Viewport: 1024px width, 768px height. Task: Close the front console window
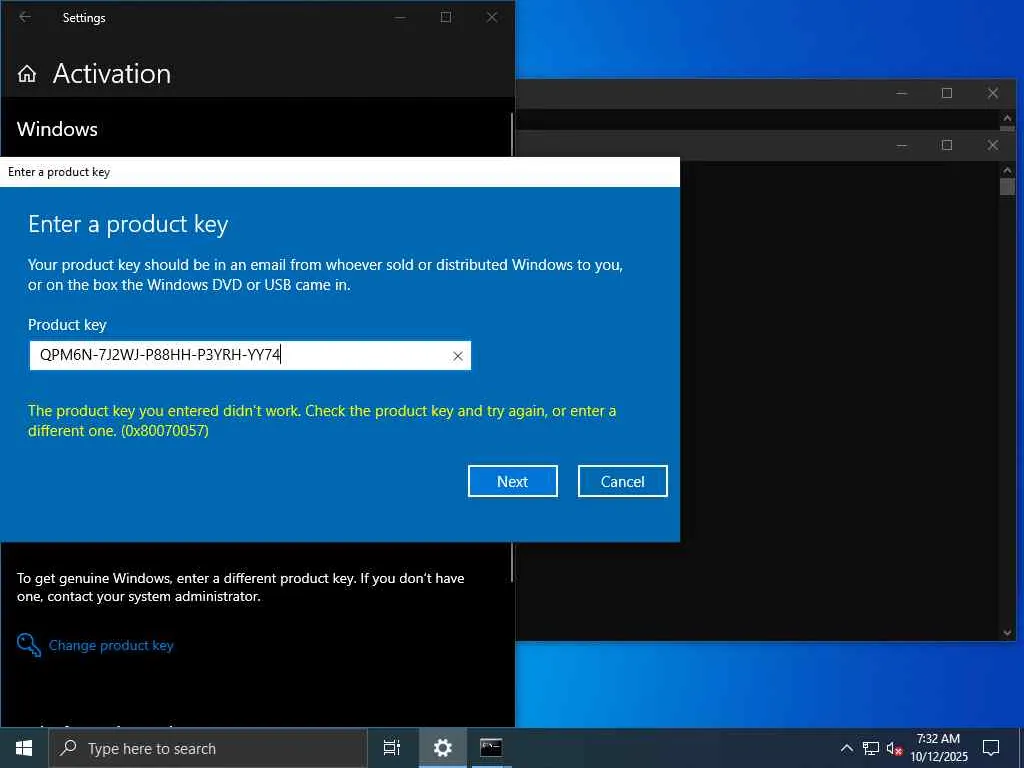pos(993,145)
